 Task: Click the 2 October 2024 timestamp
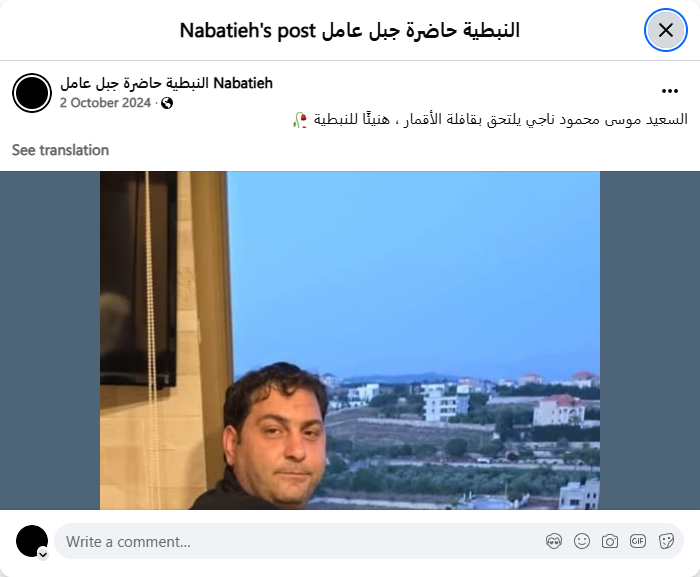tap(105, 103)
